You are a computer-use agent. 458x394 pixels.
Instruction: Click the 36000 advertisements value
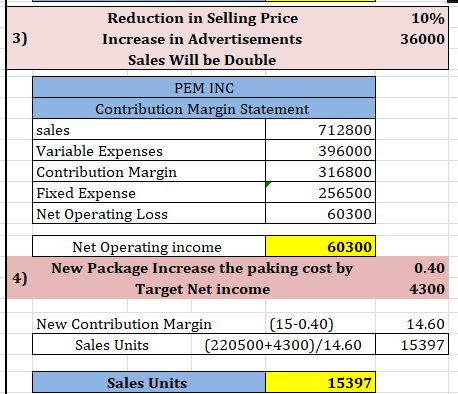click(x=422, y=39)
